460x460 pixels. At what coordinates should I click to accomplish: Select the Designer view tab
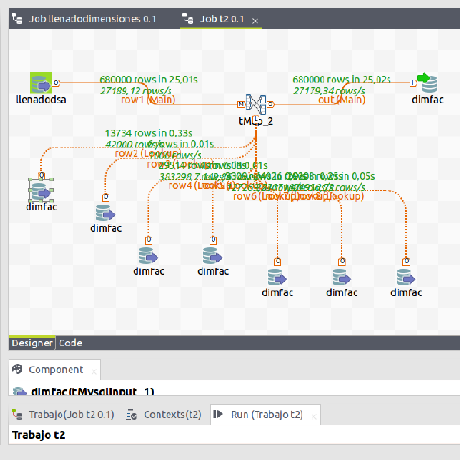tap(32, 343)
